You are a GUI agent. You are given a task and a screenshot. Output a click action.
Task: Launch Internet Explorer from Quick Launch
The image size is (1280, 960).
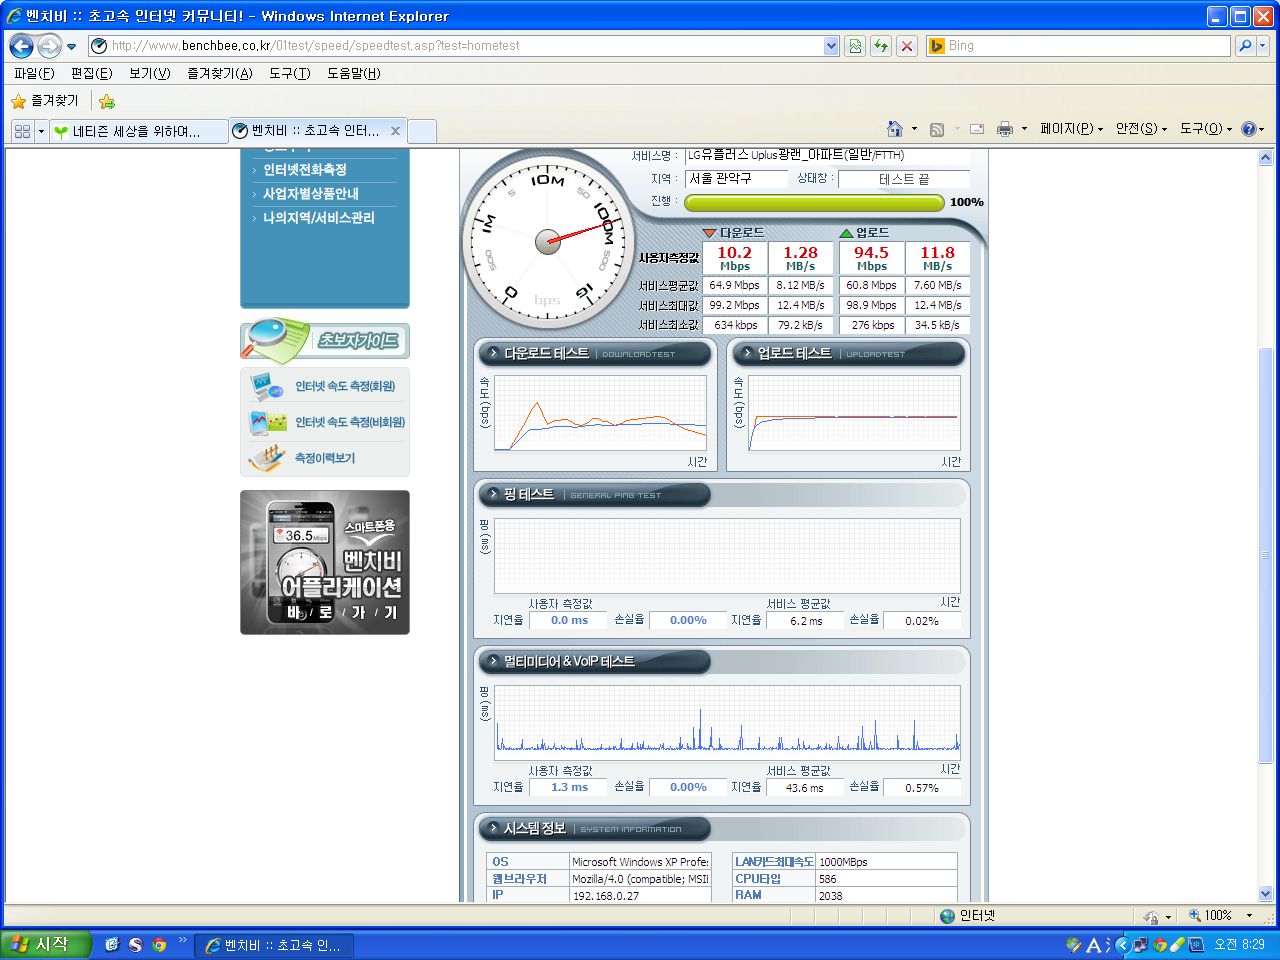click(x=112, y=944)
